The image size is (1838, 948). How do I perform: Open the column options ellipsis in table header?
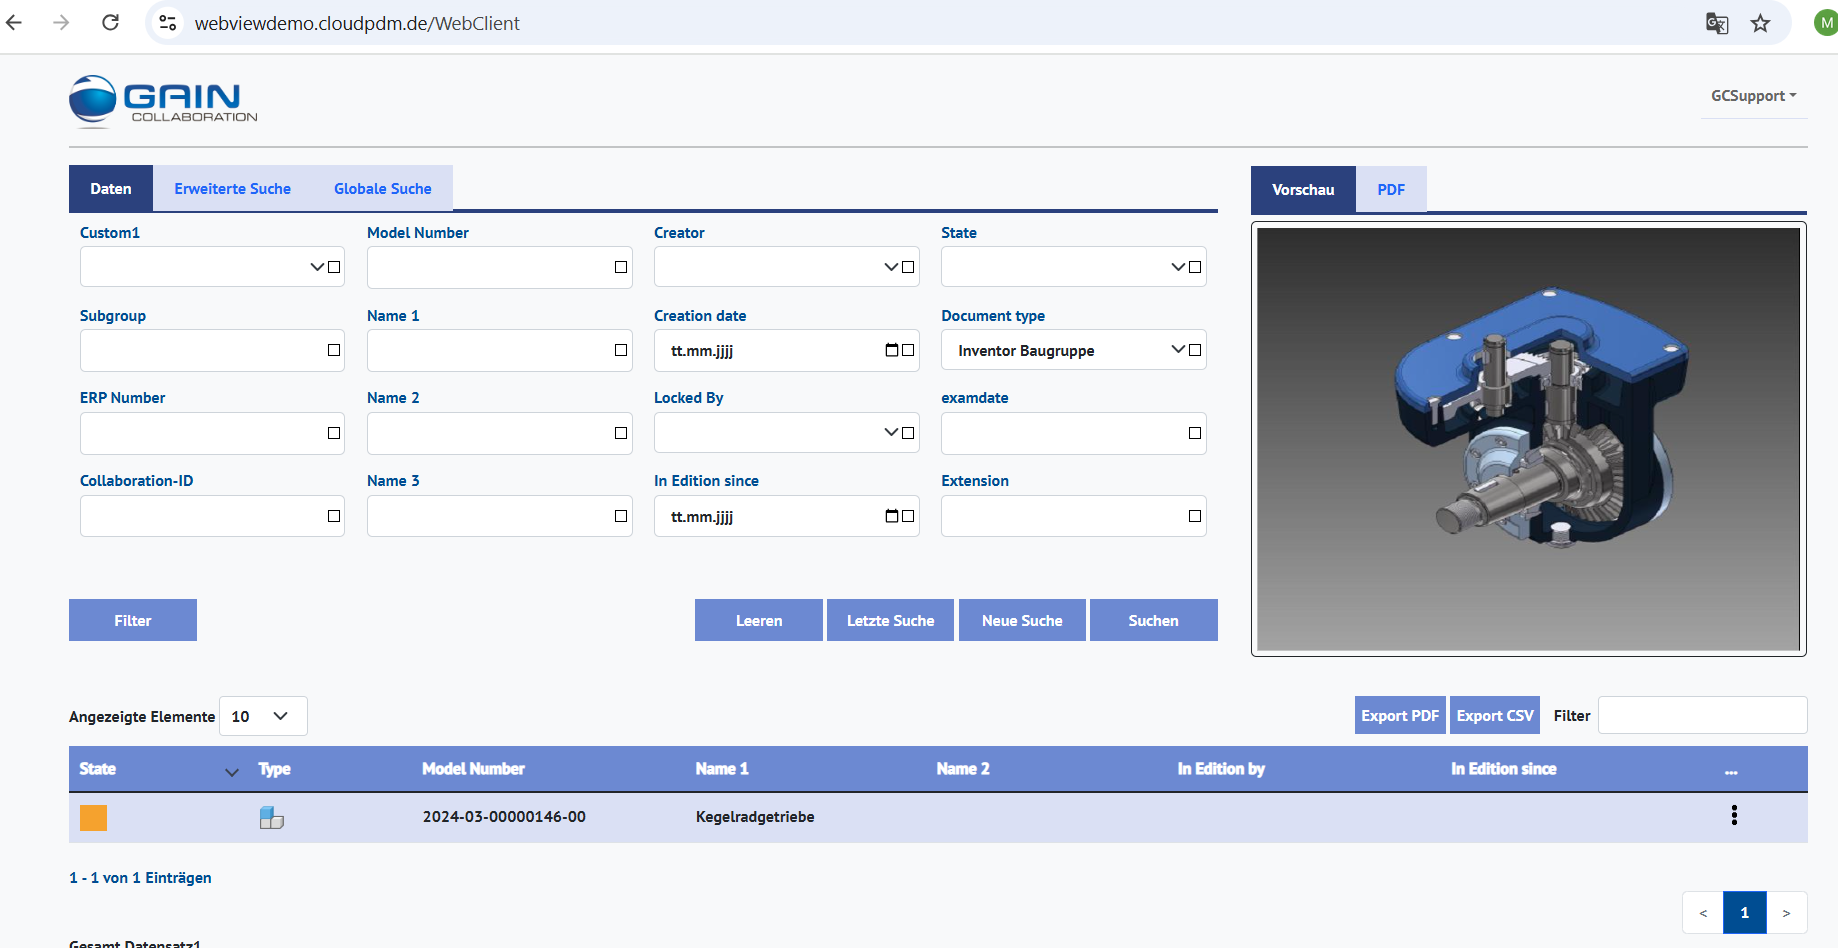[1731, 771]
